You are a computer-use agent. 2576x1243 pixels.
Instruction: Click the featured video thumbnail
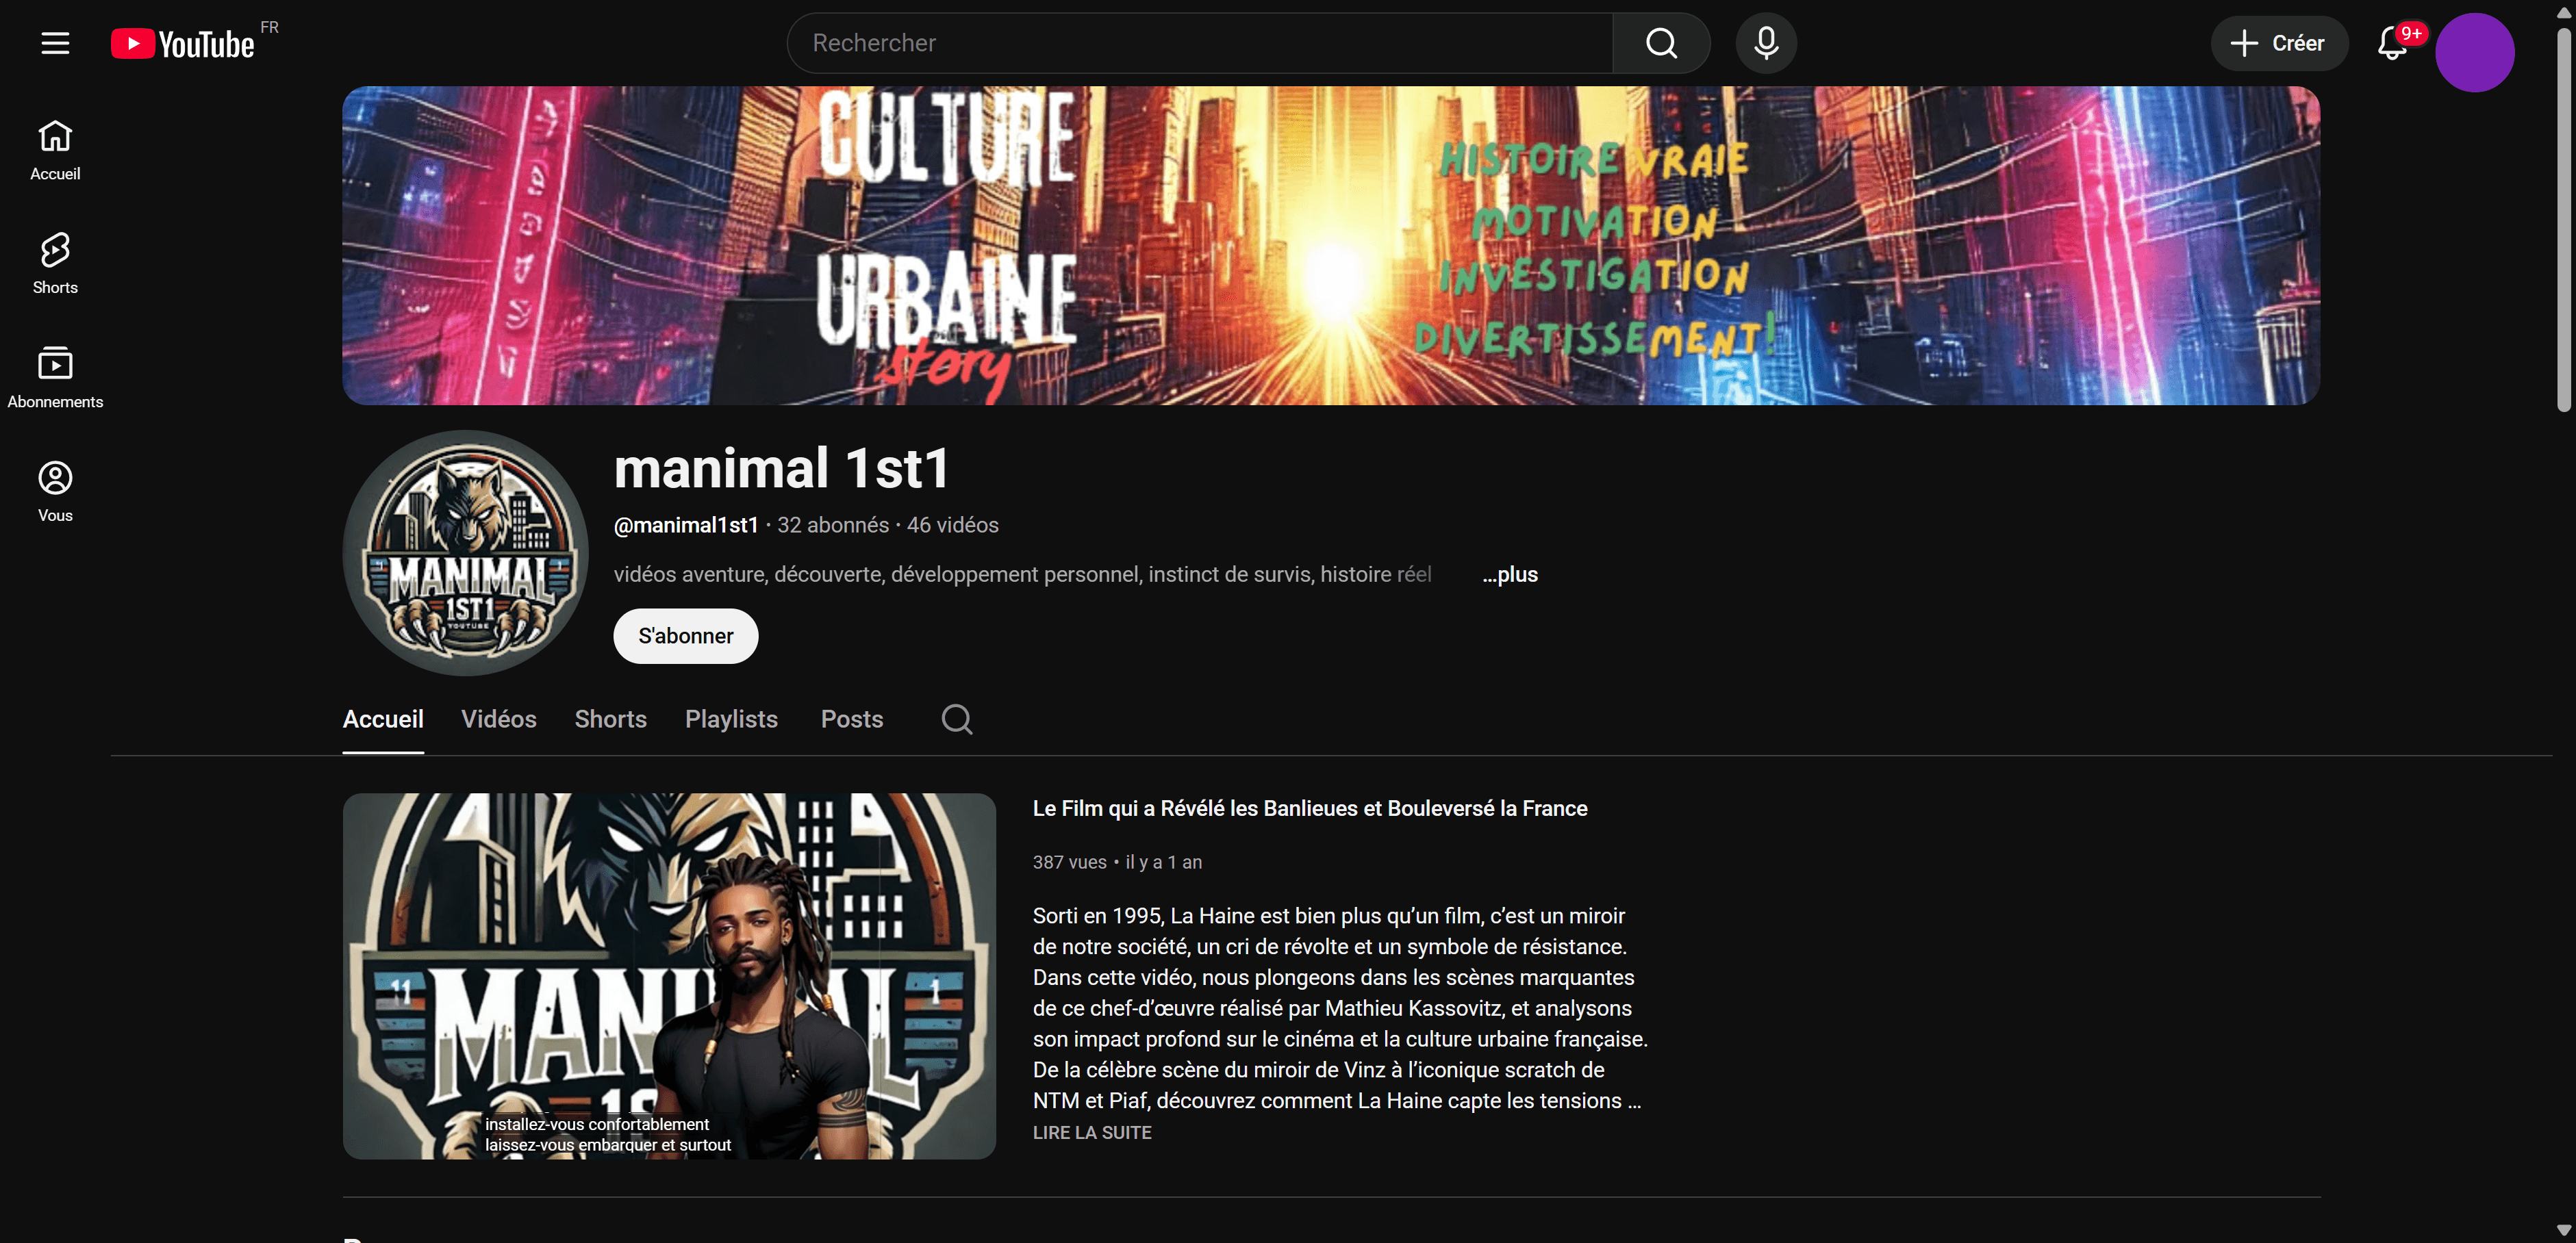point(668,975)
